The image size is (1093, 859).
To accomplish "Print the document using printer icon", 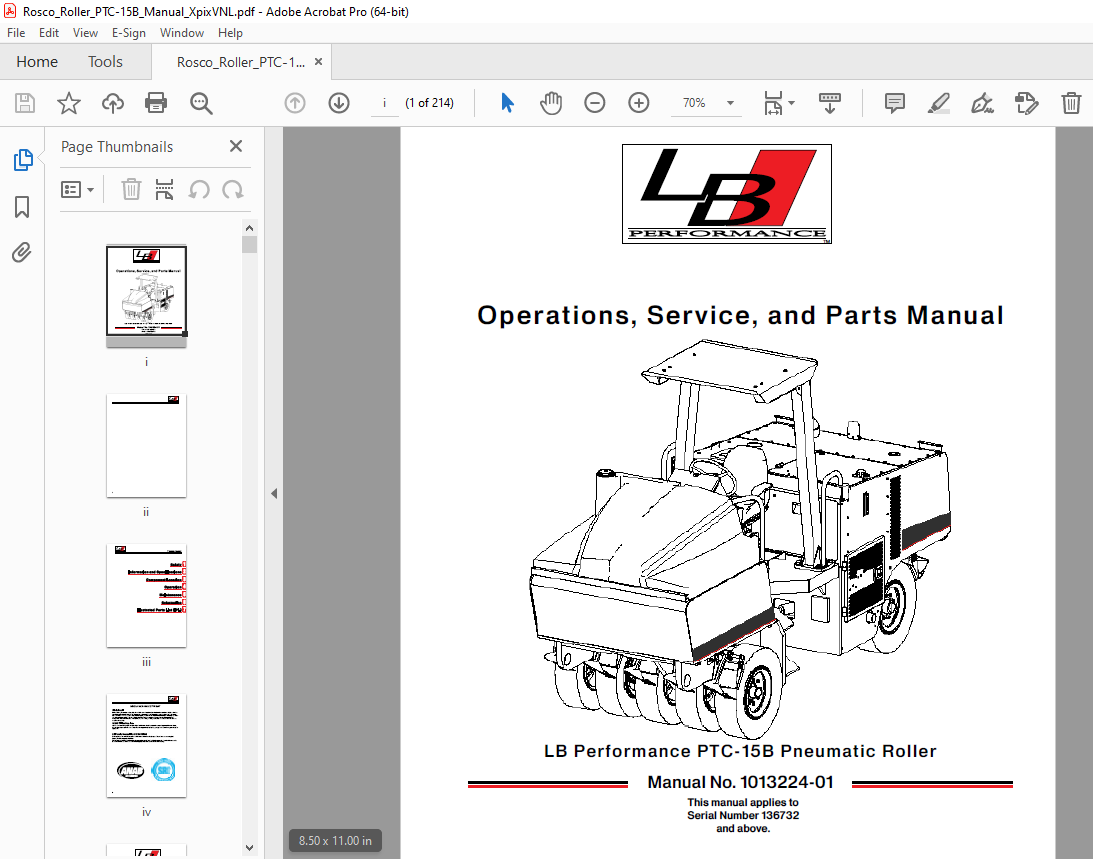I will point(156,103).
